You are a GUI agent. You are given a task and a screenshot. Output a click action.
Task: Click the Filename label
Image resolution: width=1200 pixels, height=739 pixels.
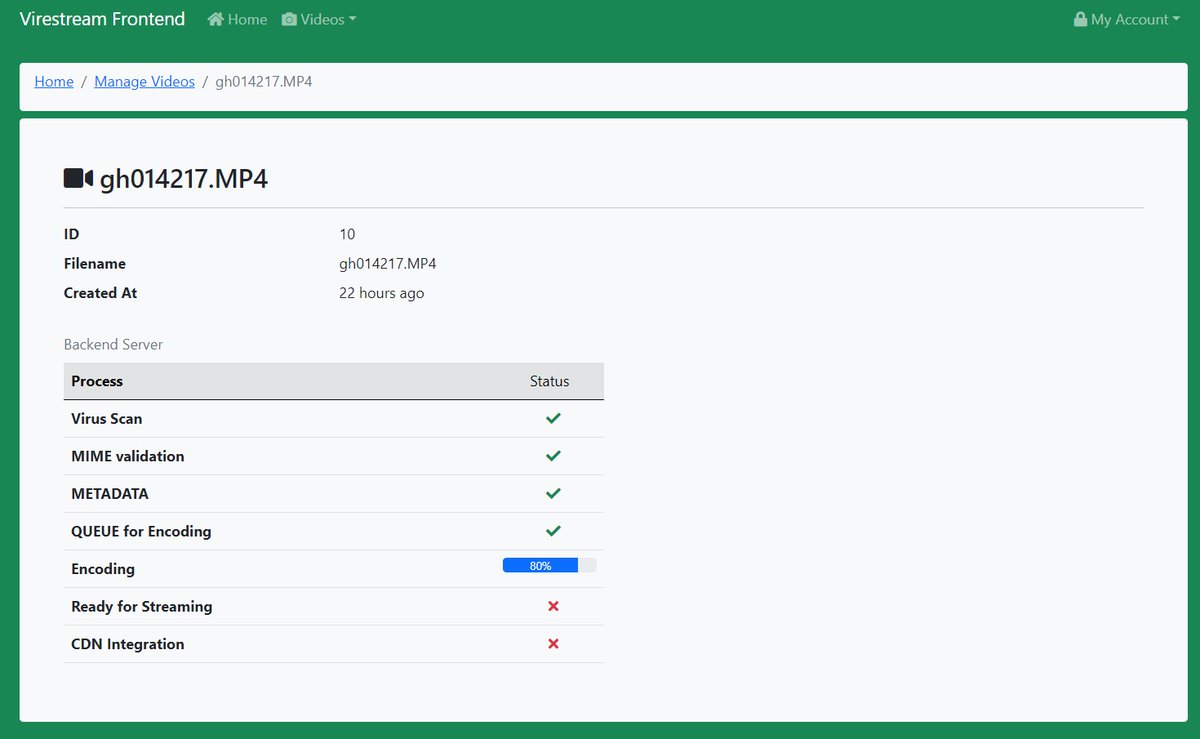(x=95, y=264)
